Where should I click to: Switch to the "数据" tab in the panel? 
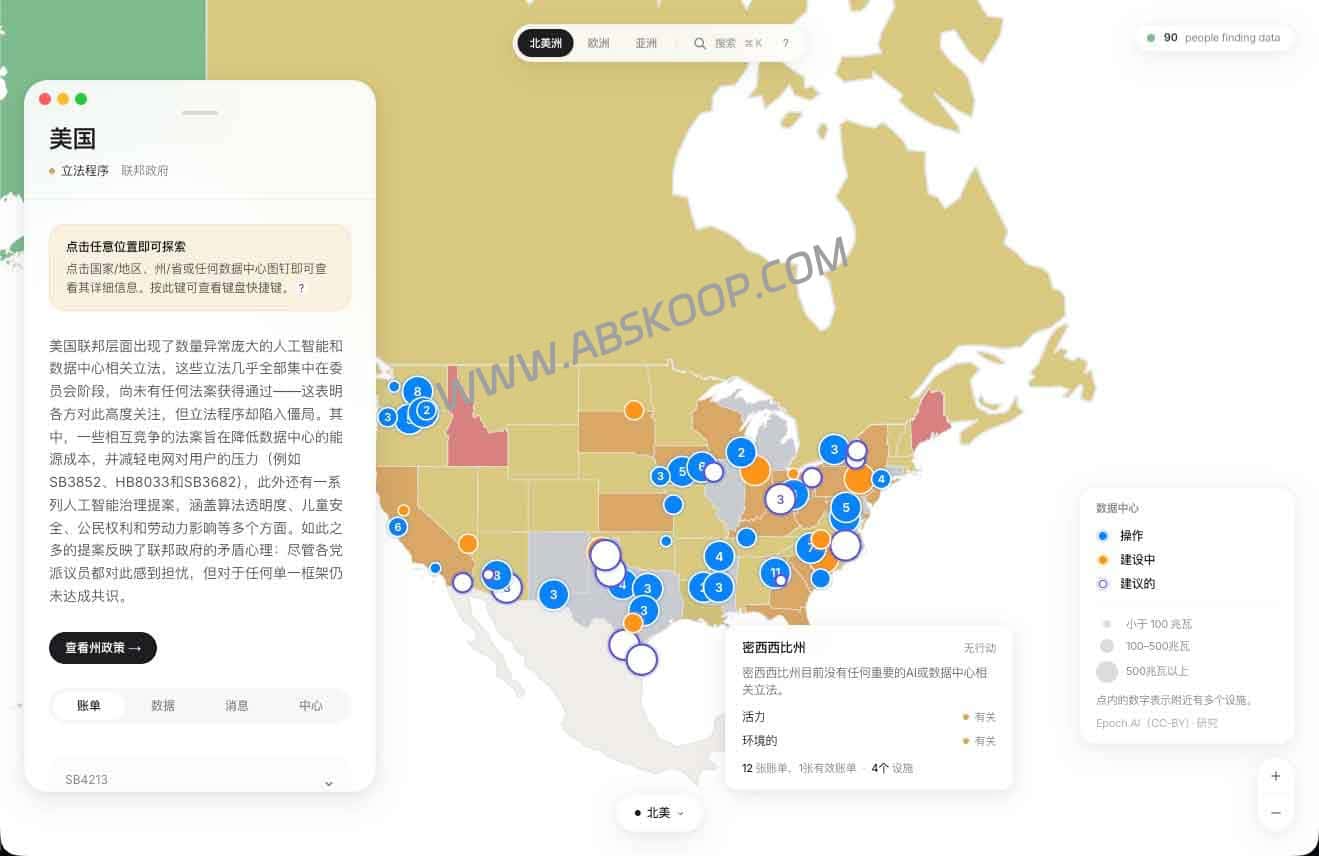163,705
